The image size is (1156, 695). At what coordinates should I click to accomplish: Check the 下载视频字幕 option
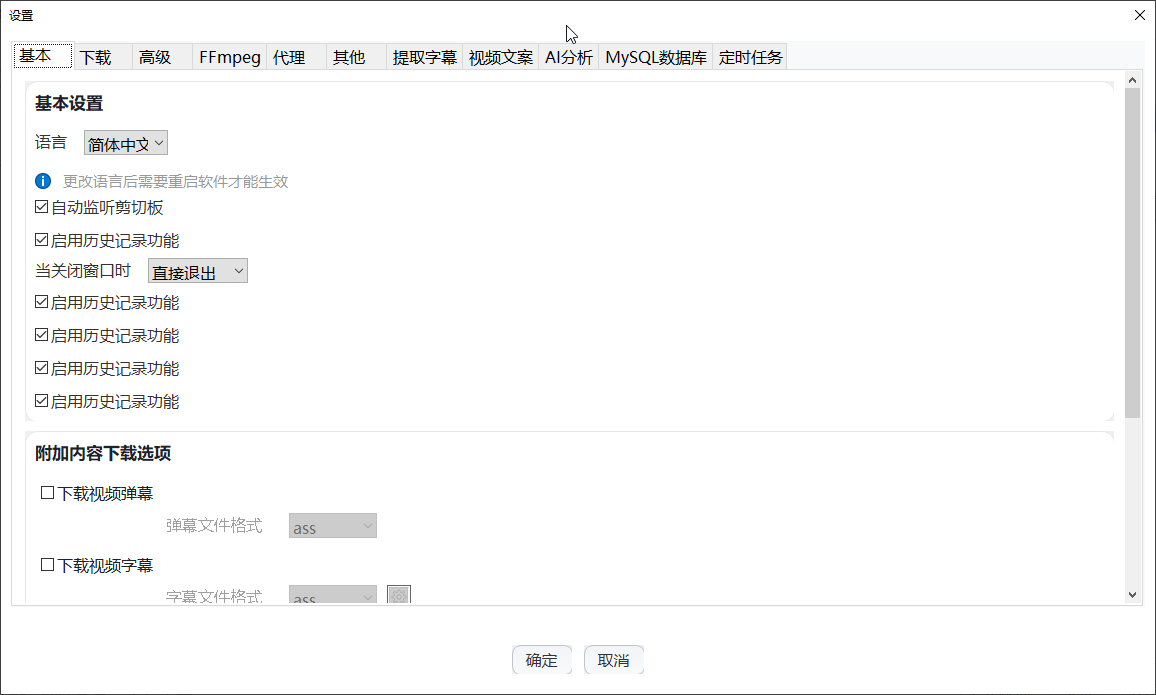pyautogui.click(x=46, y=564)
